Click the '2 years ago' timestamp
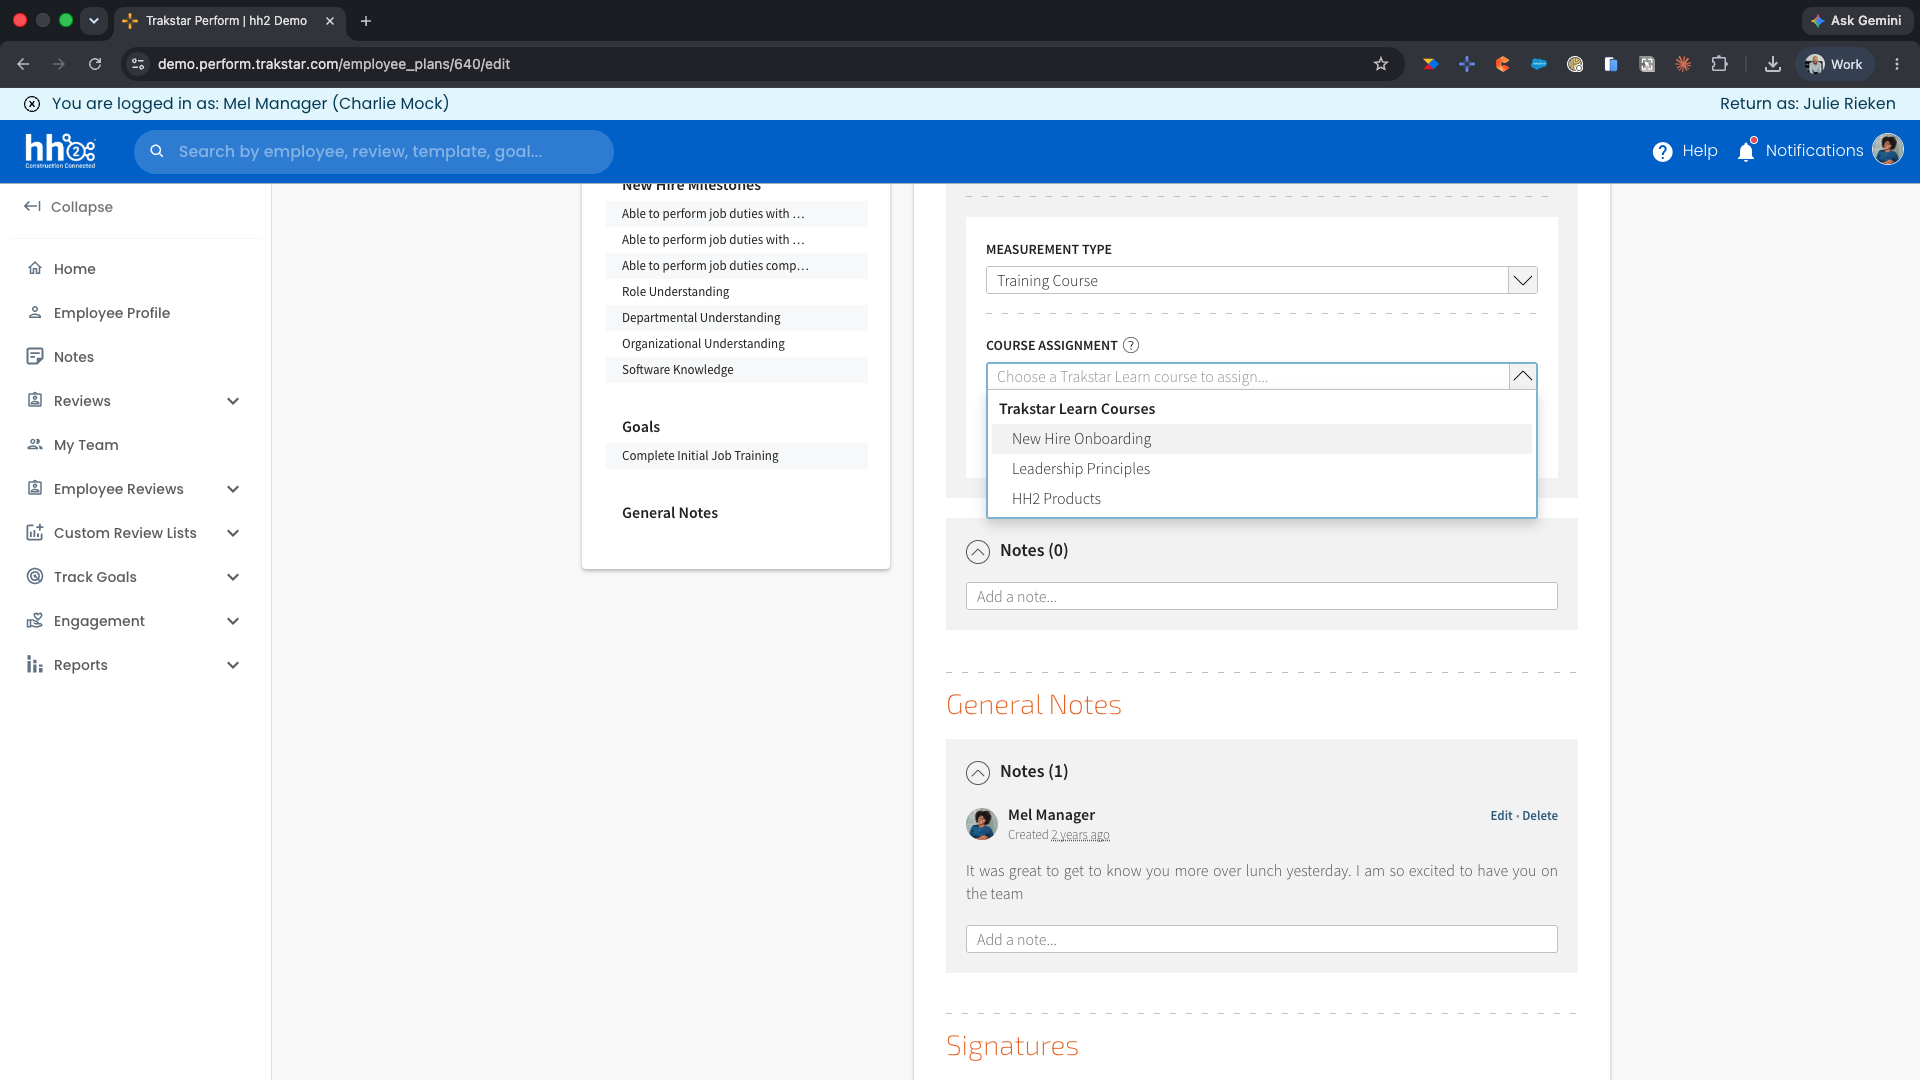 [x=1080, y=836]
